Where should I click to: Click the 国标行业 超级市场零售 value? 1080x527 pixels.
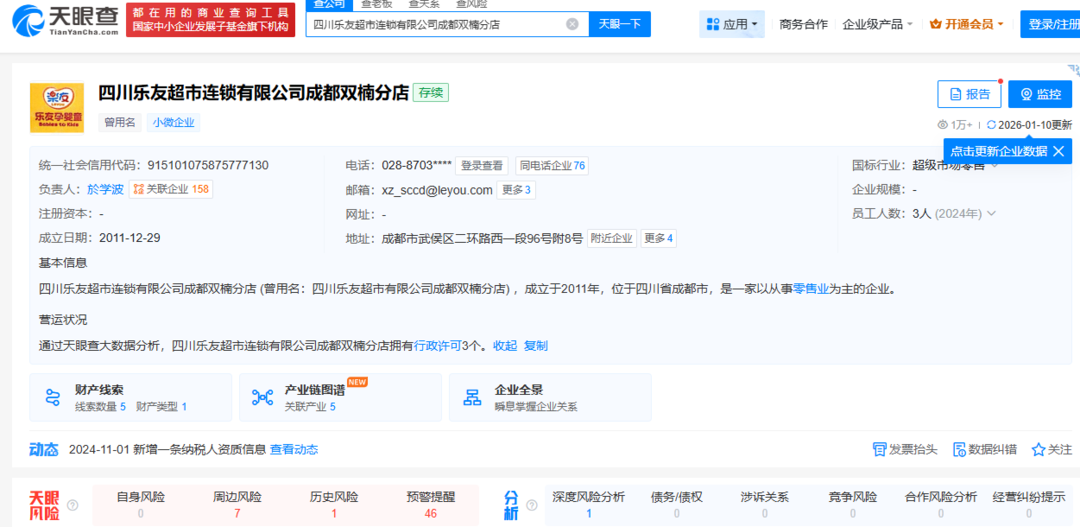[x=948, y=165]
